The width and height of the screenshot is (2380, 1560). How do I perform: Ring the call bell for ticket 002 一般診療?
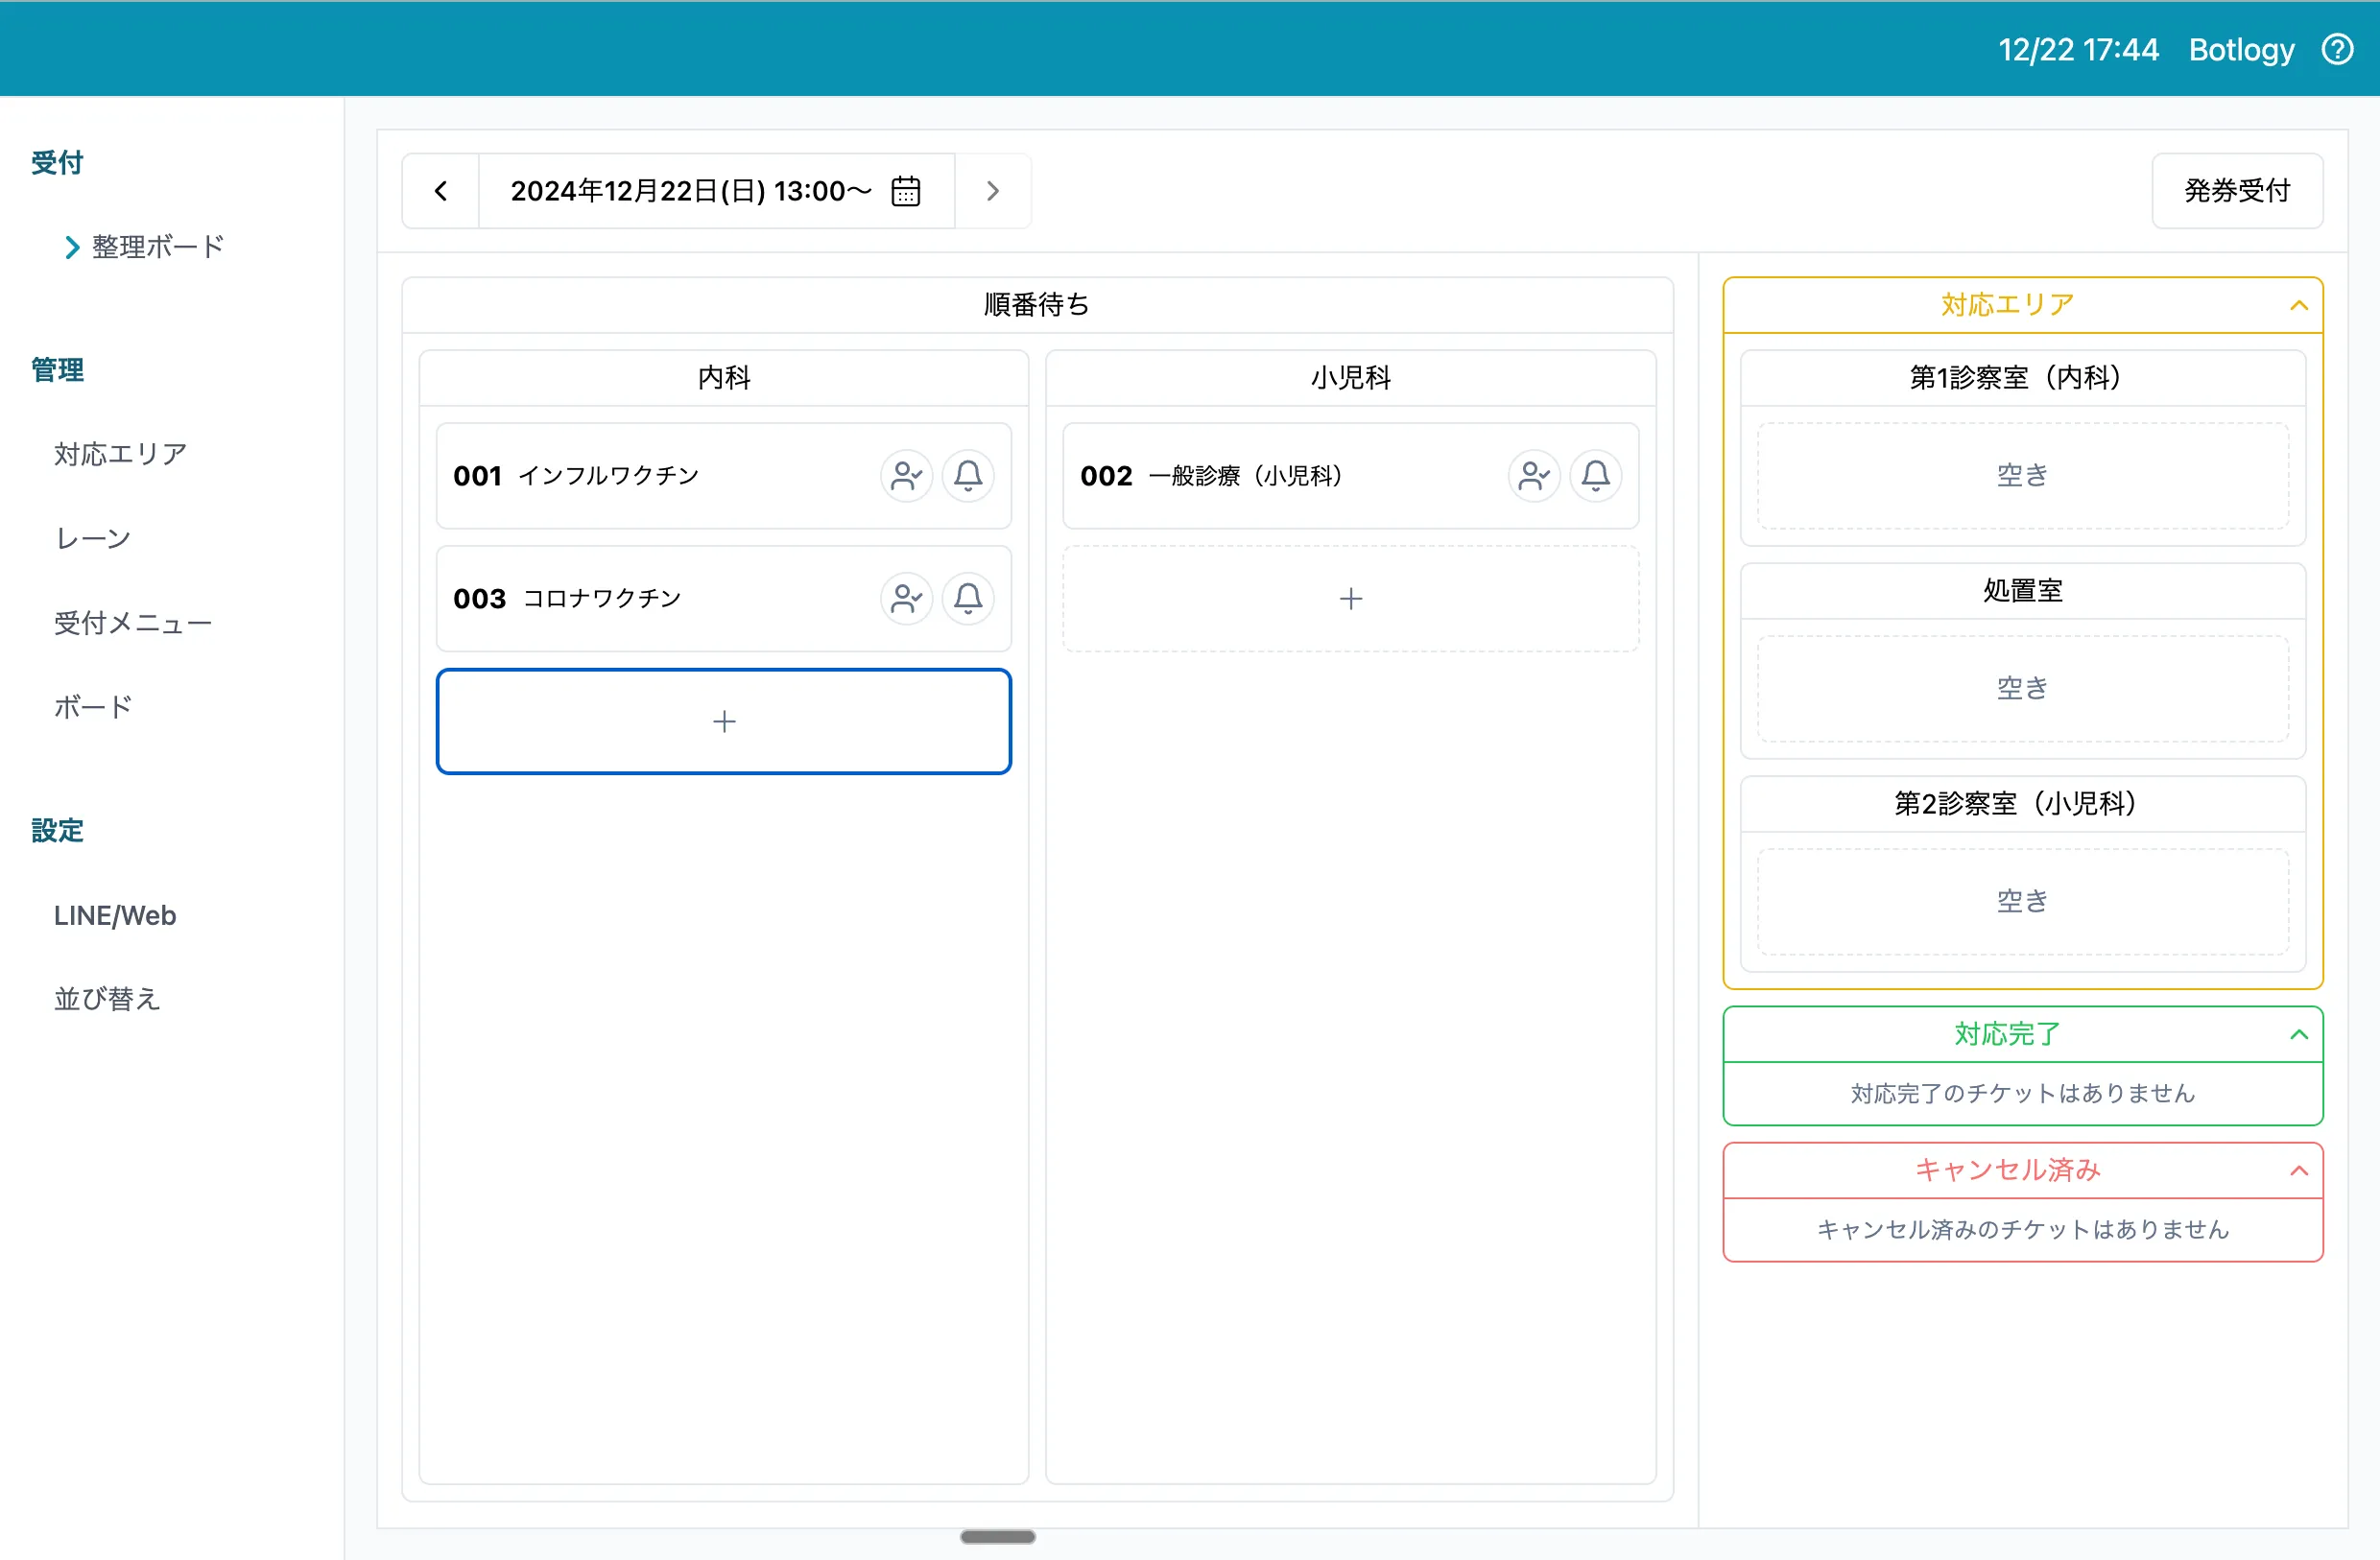click(1595, 476)
